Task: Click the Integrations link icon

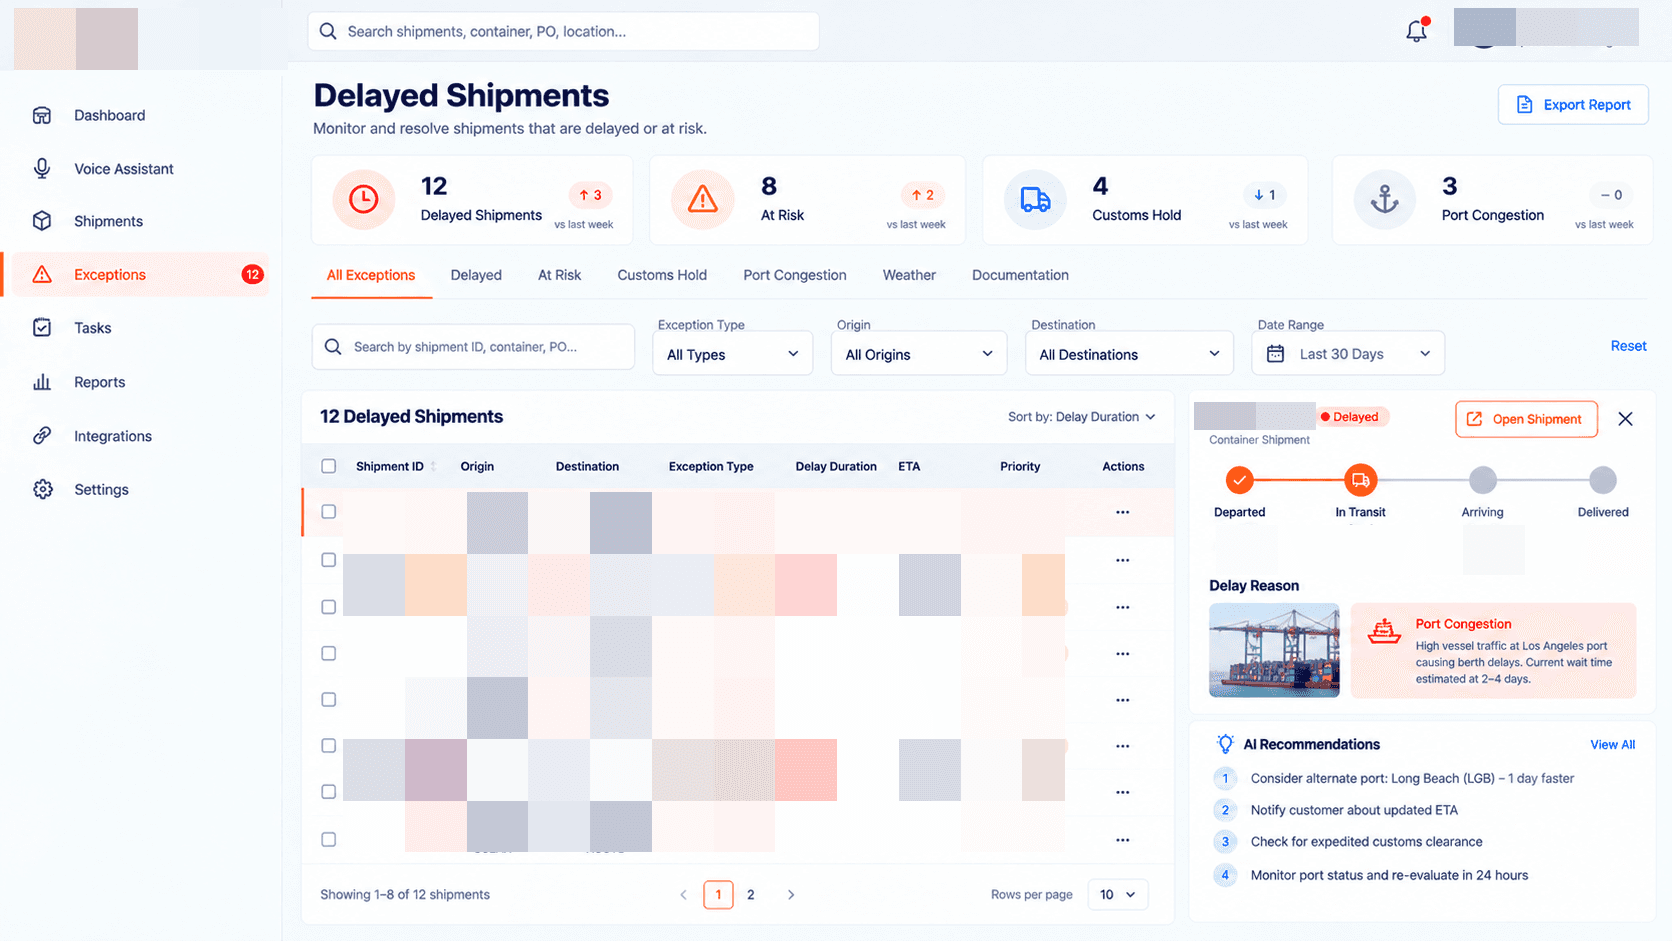Action: [x=42, y=436]
